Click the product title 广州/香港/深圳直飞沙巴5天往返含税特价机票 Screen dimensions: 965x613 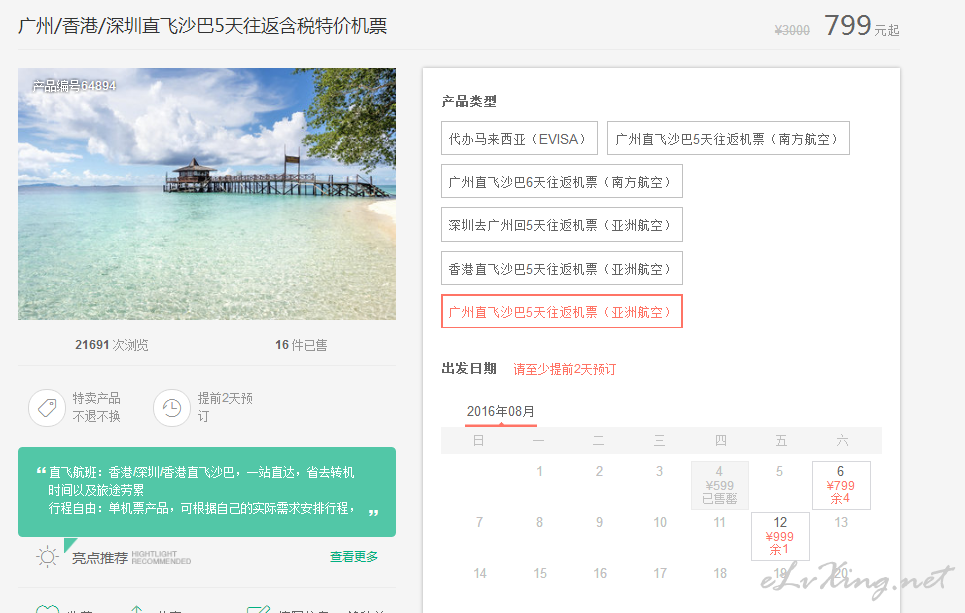pos(202,26)
